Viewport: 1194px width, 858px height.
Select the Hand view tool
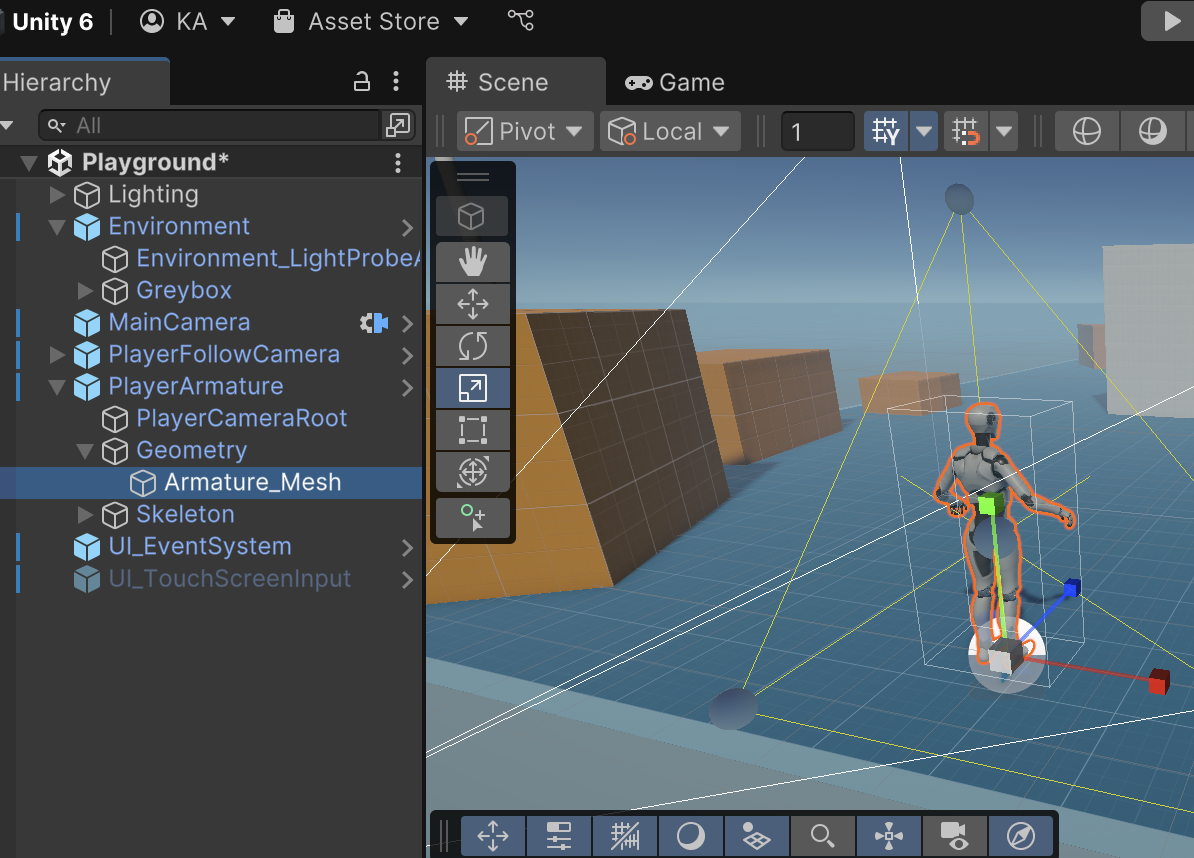coord(472,262)
